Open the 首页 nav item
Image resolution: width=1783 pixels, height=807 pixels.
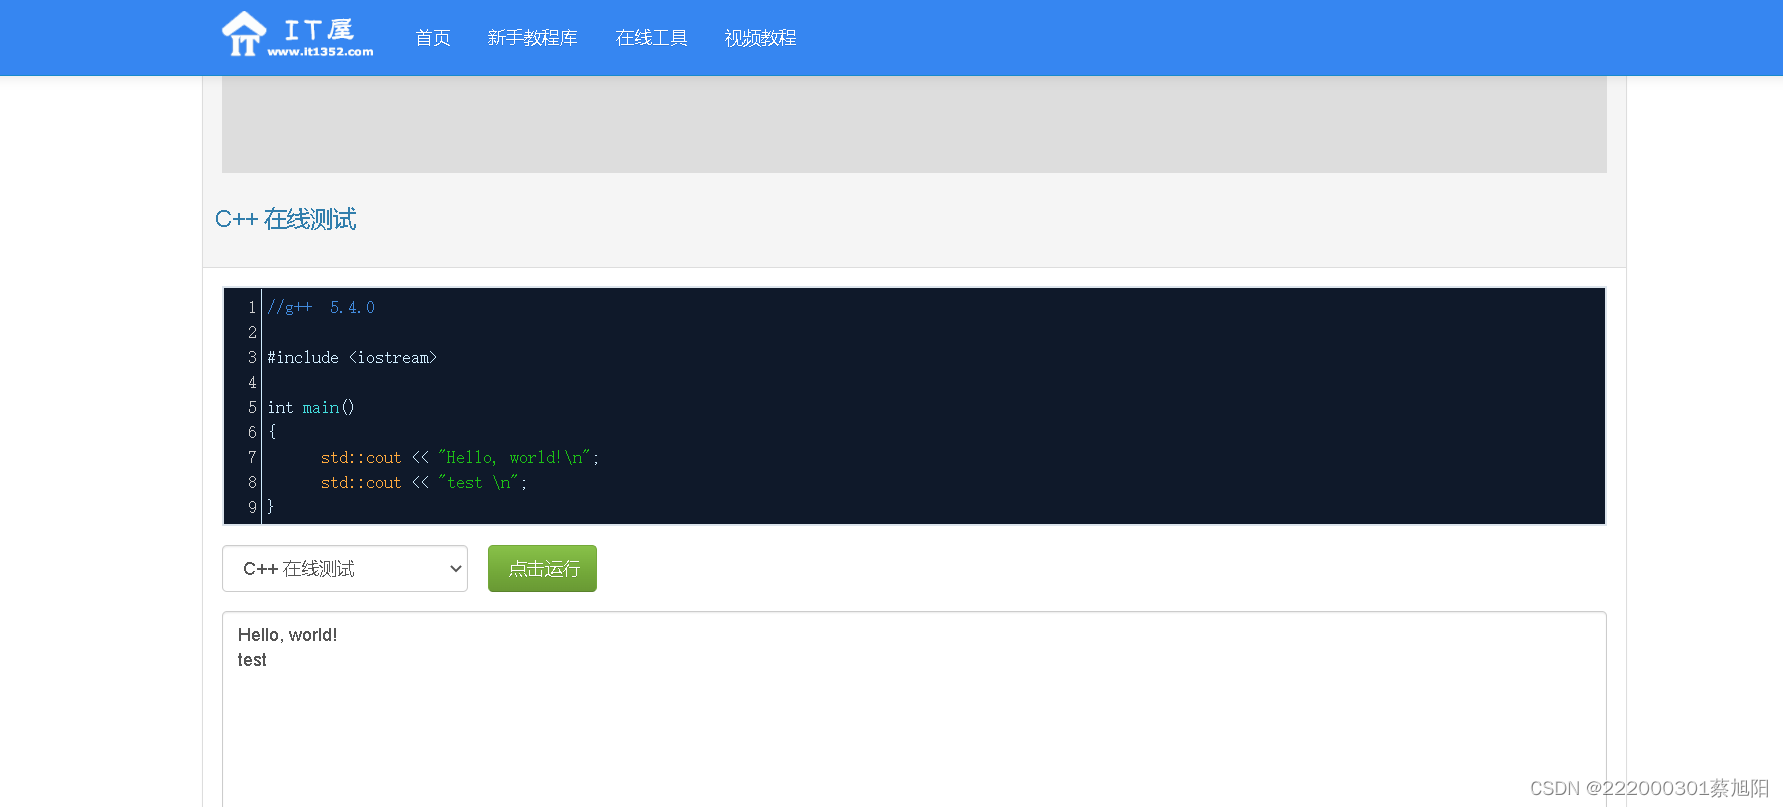pos(433,38)
